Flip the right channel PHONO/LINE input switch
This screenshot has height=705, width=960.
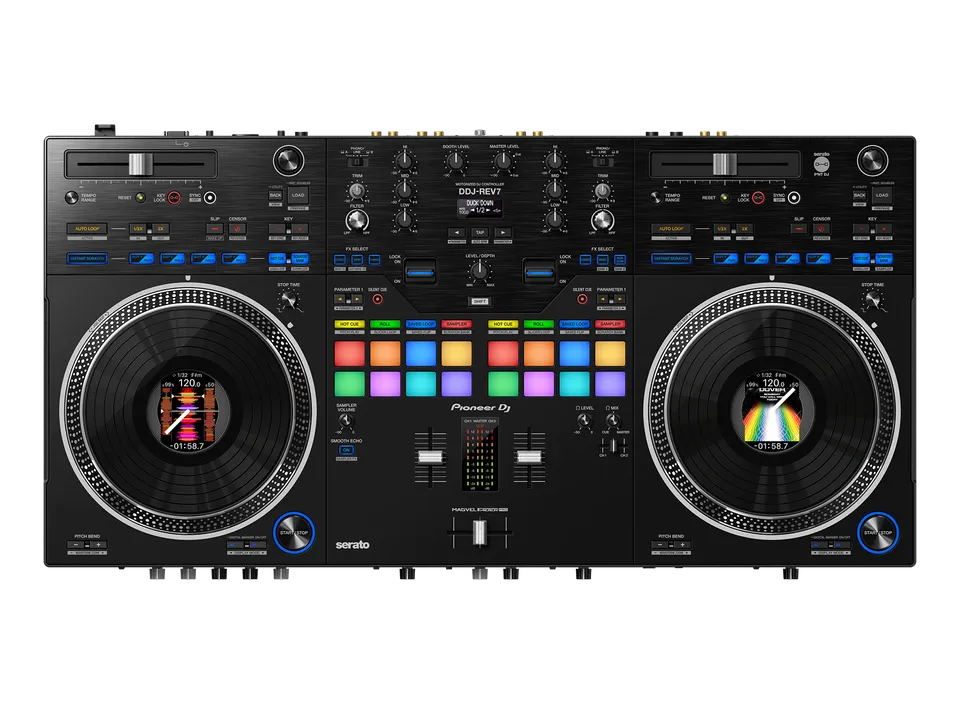[x=602, y=162]
